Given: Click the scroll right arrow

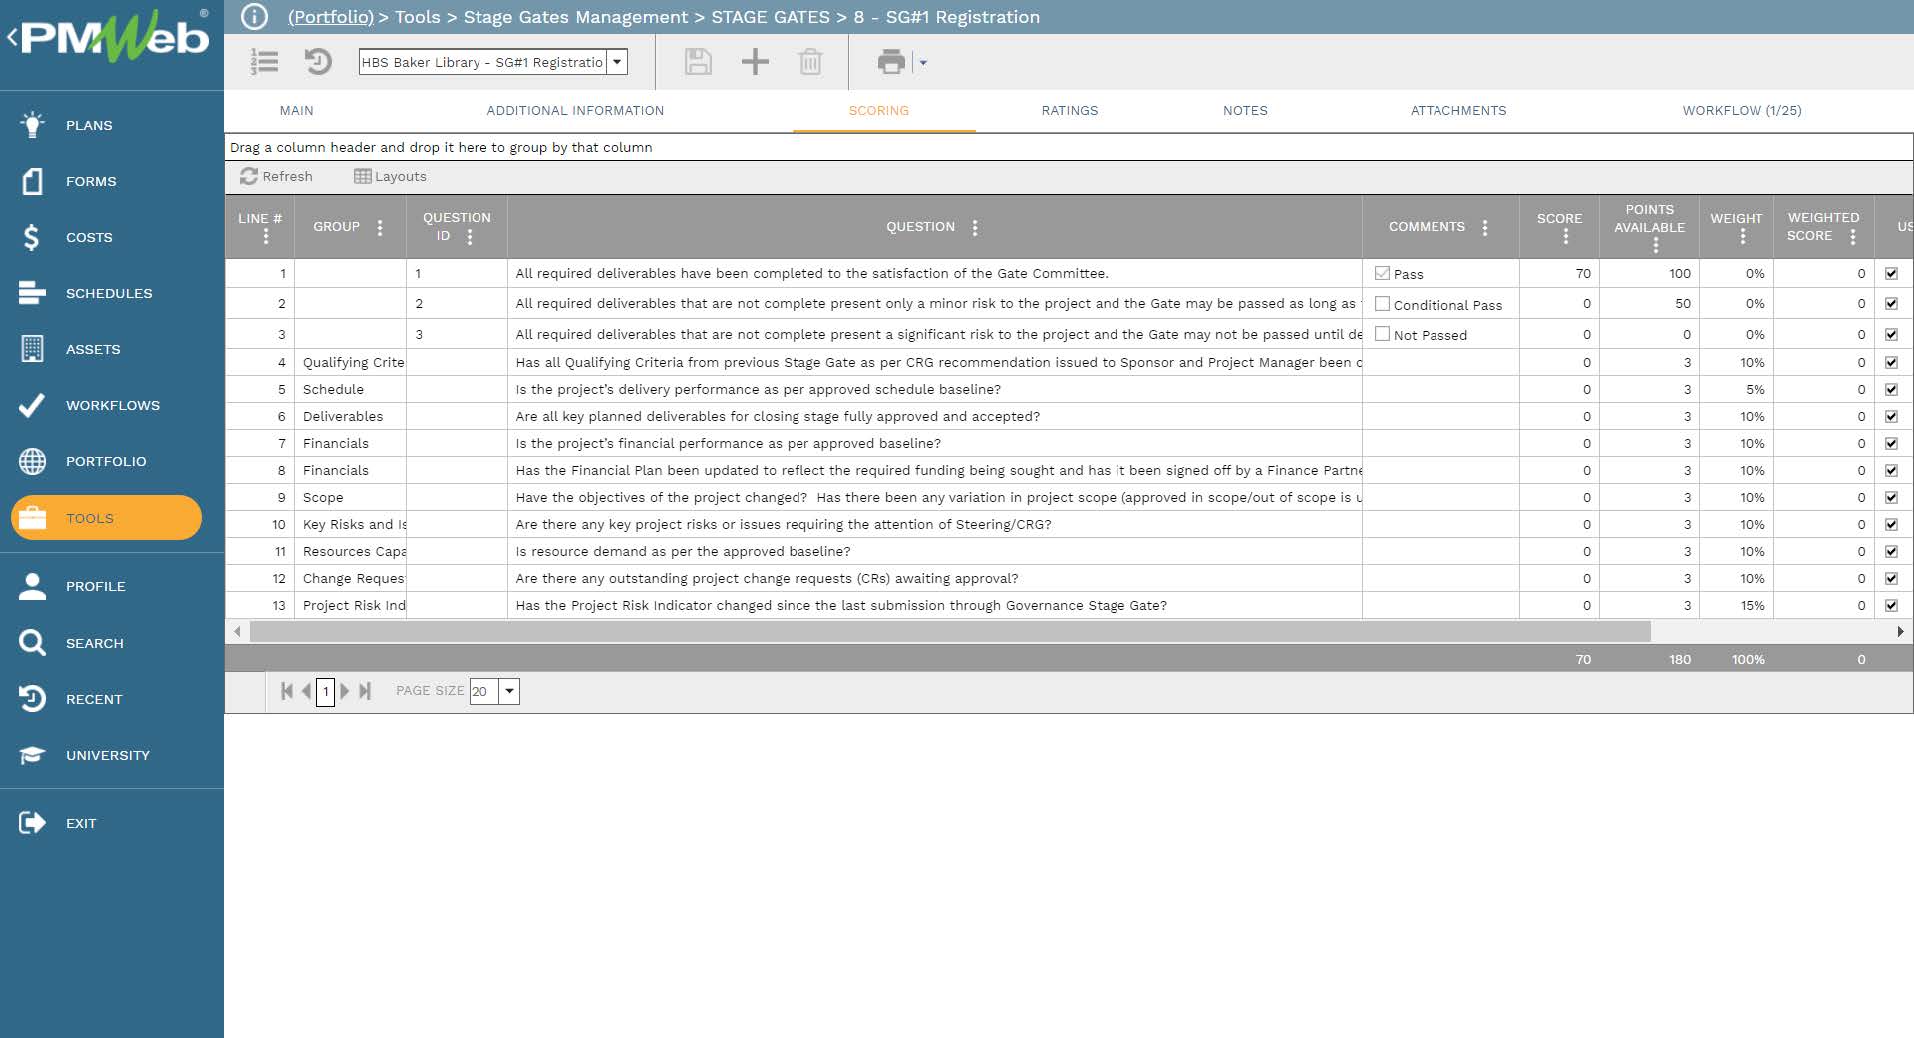Looking at the screenshot, I should pos(1900,631).
